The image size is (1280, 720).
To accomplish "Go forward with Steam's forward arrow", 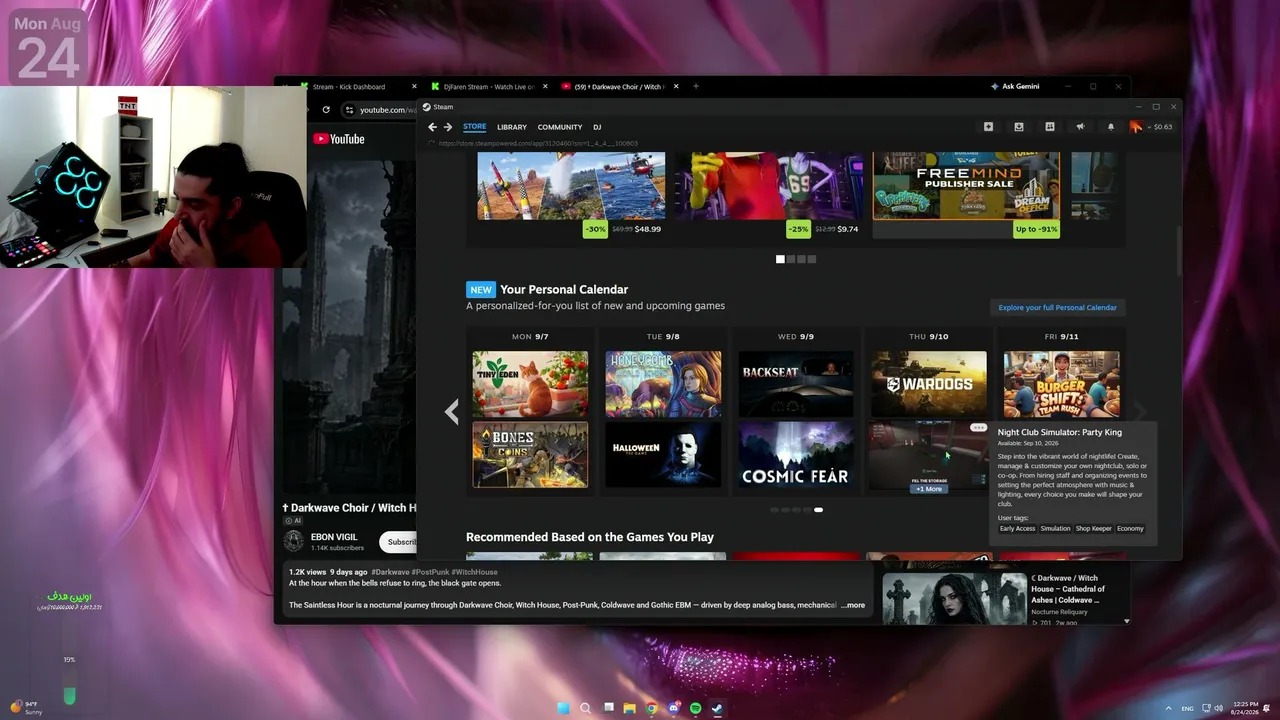I will (448, 127).
